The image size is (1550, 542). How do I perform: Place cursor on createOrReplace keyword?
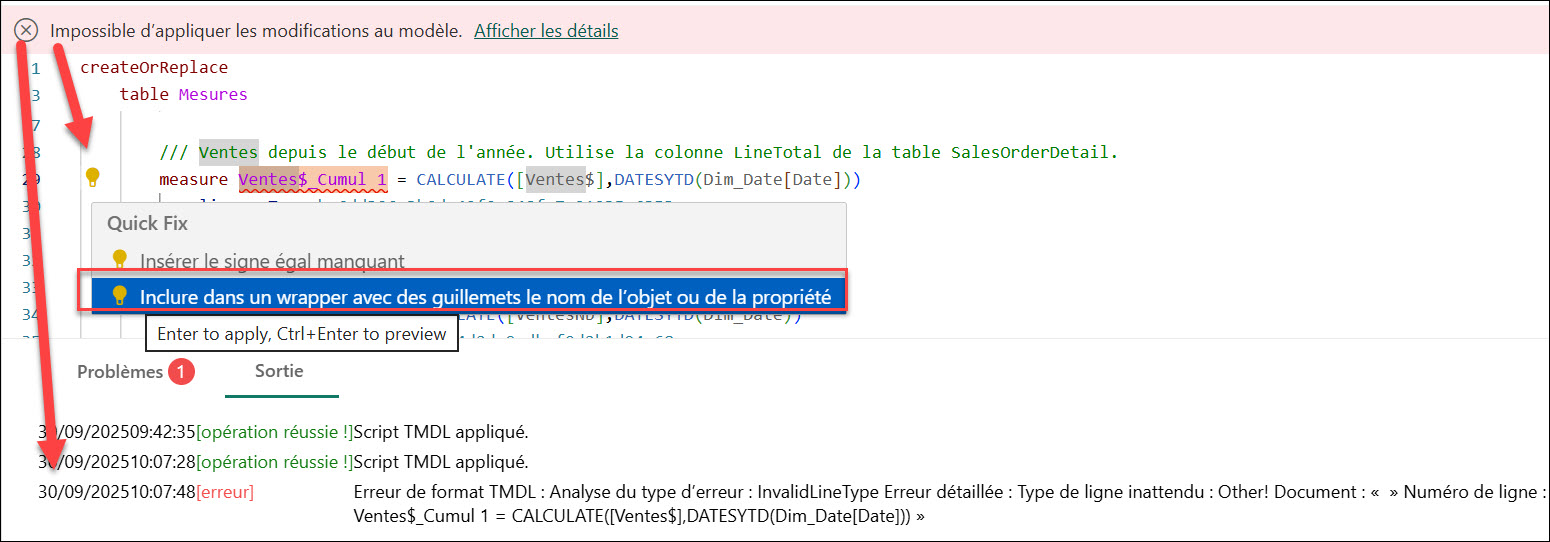(x=154, y=68)
